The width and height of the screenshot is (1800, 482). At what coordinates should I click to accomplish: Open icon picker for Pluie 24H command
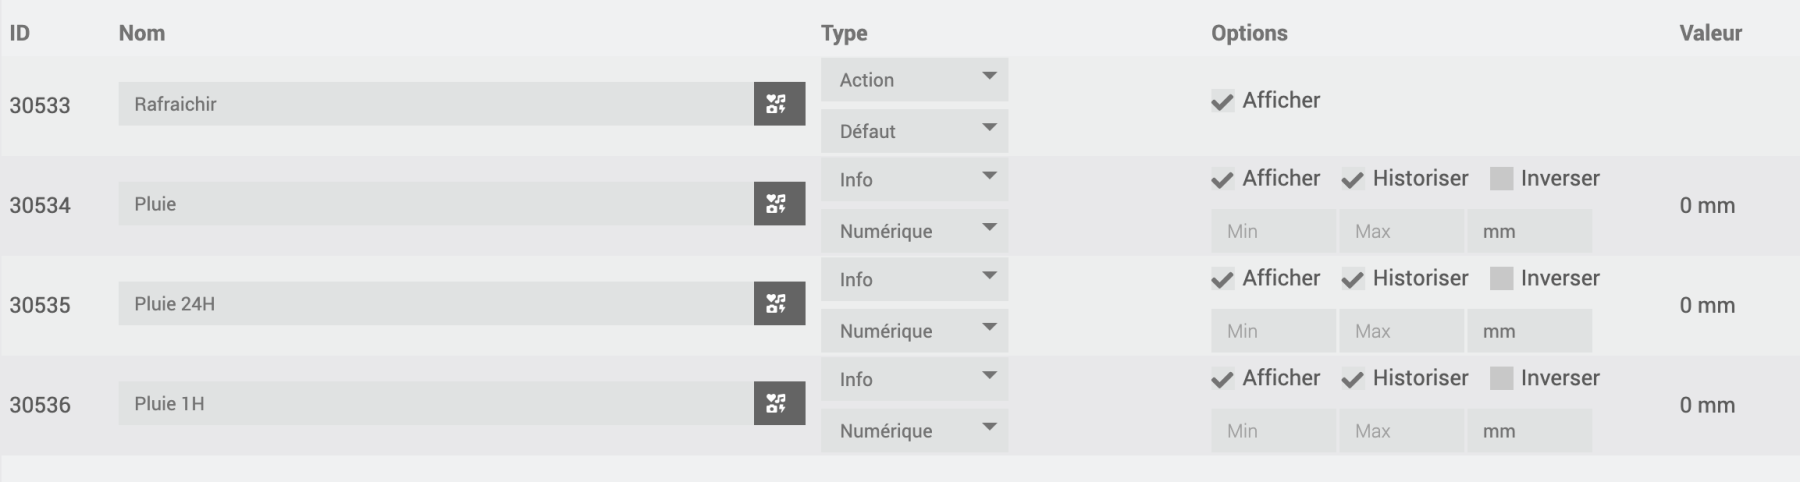779,304
